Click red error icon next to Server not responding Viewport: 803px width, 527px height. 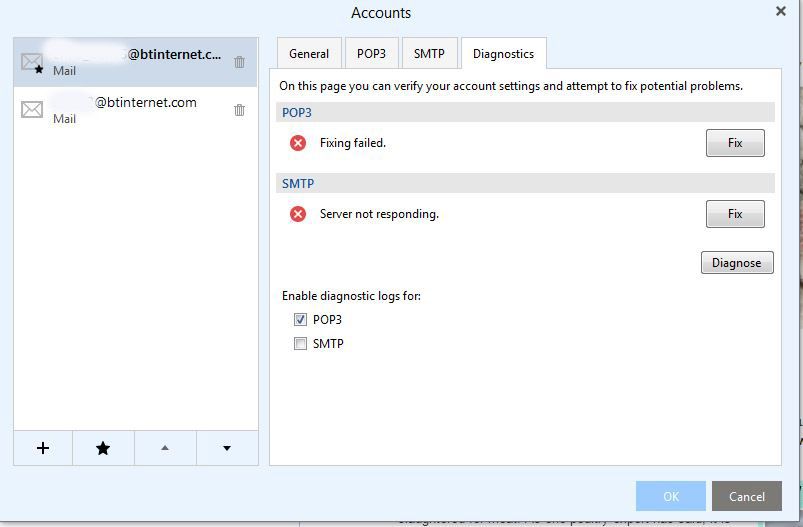click(298, 214)
